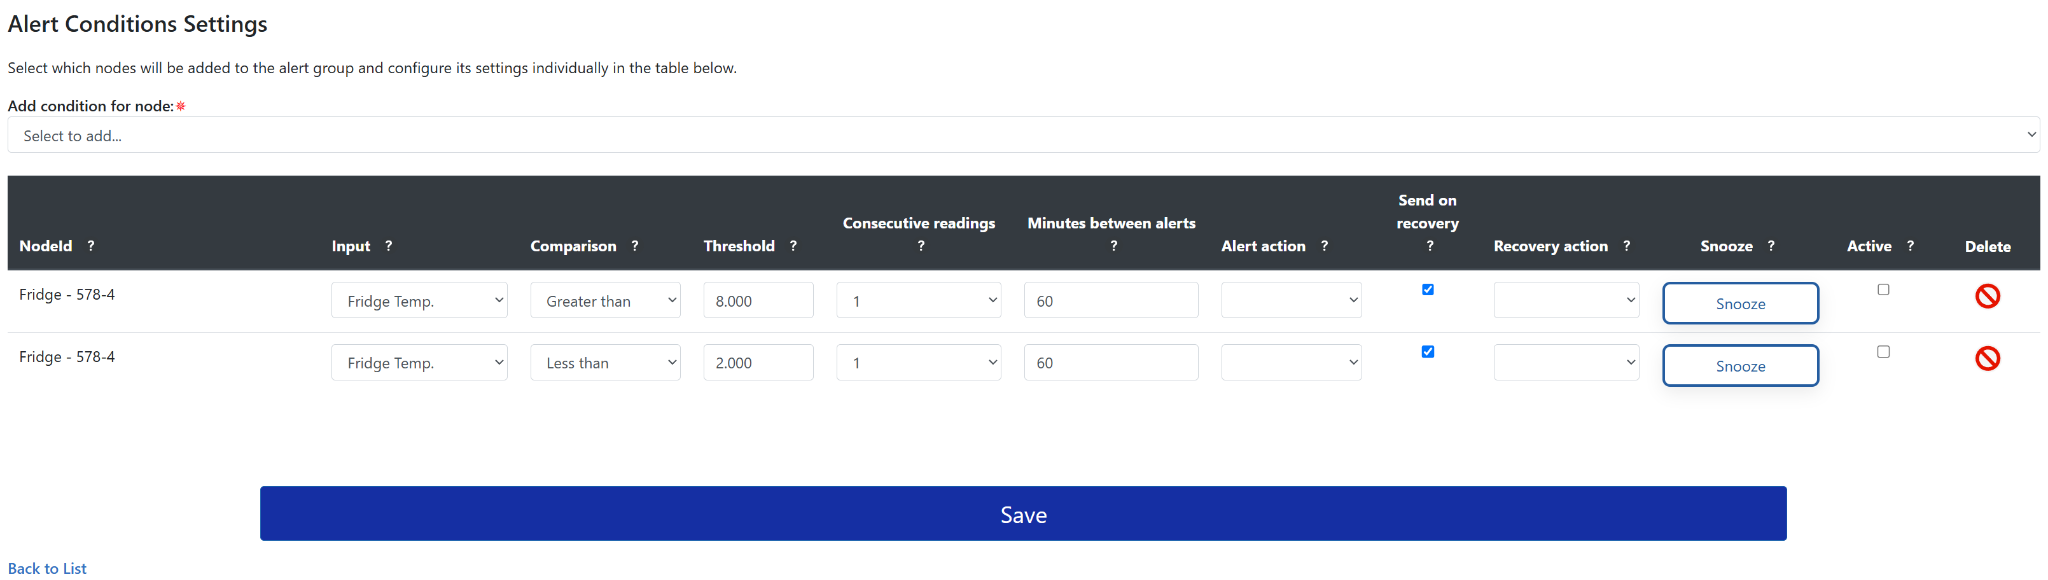Show help for Comparison column
This screenshot has height=580, width=2048.
coord(635,246)
